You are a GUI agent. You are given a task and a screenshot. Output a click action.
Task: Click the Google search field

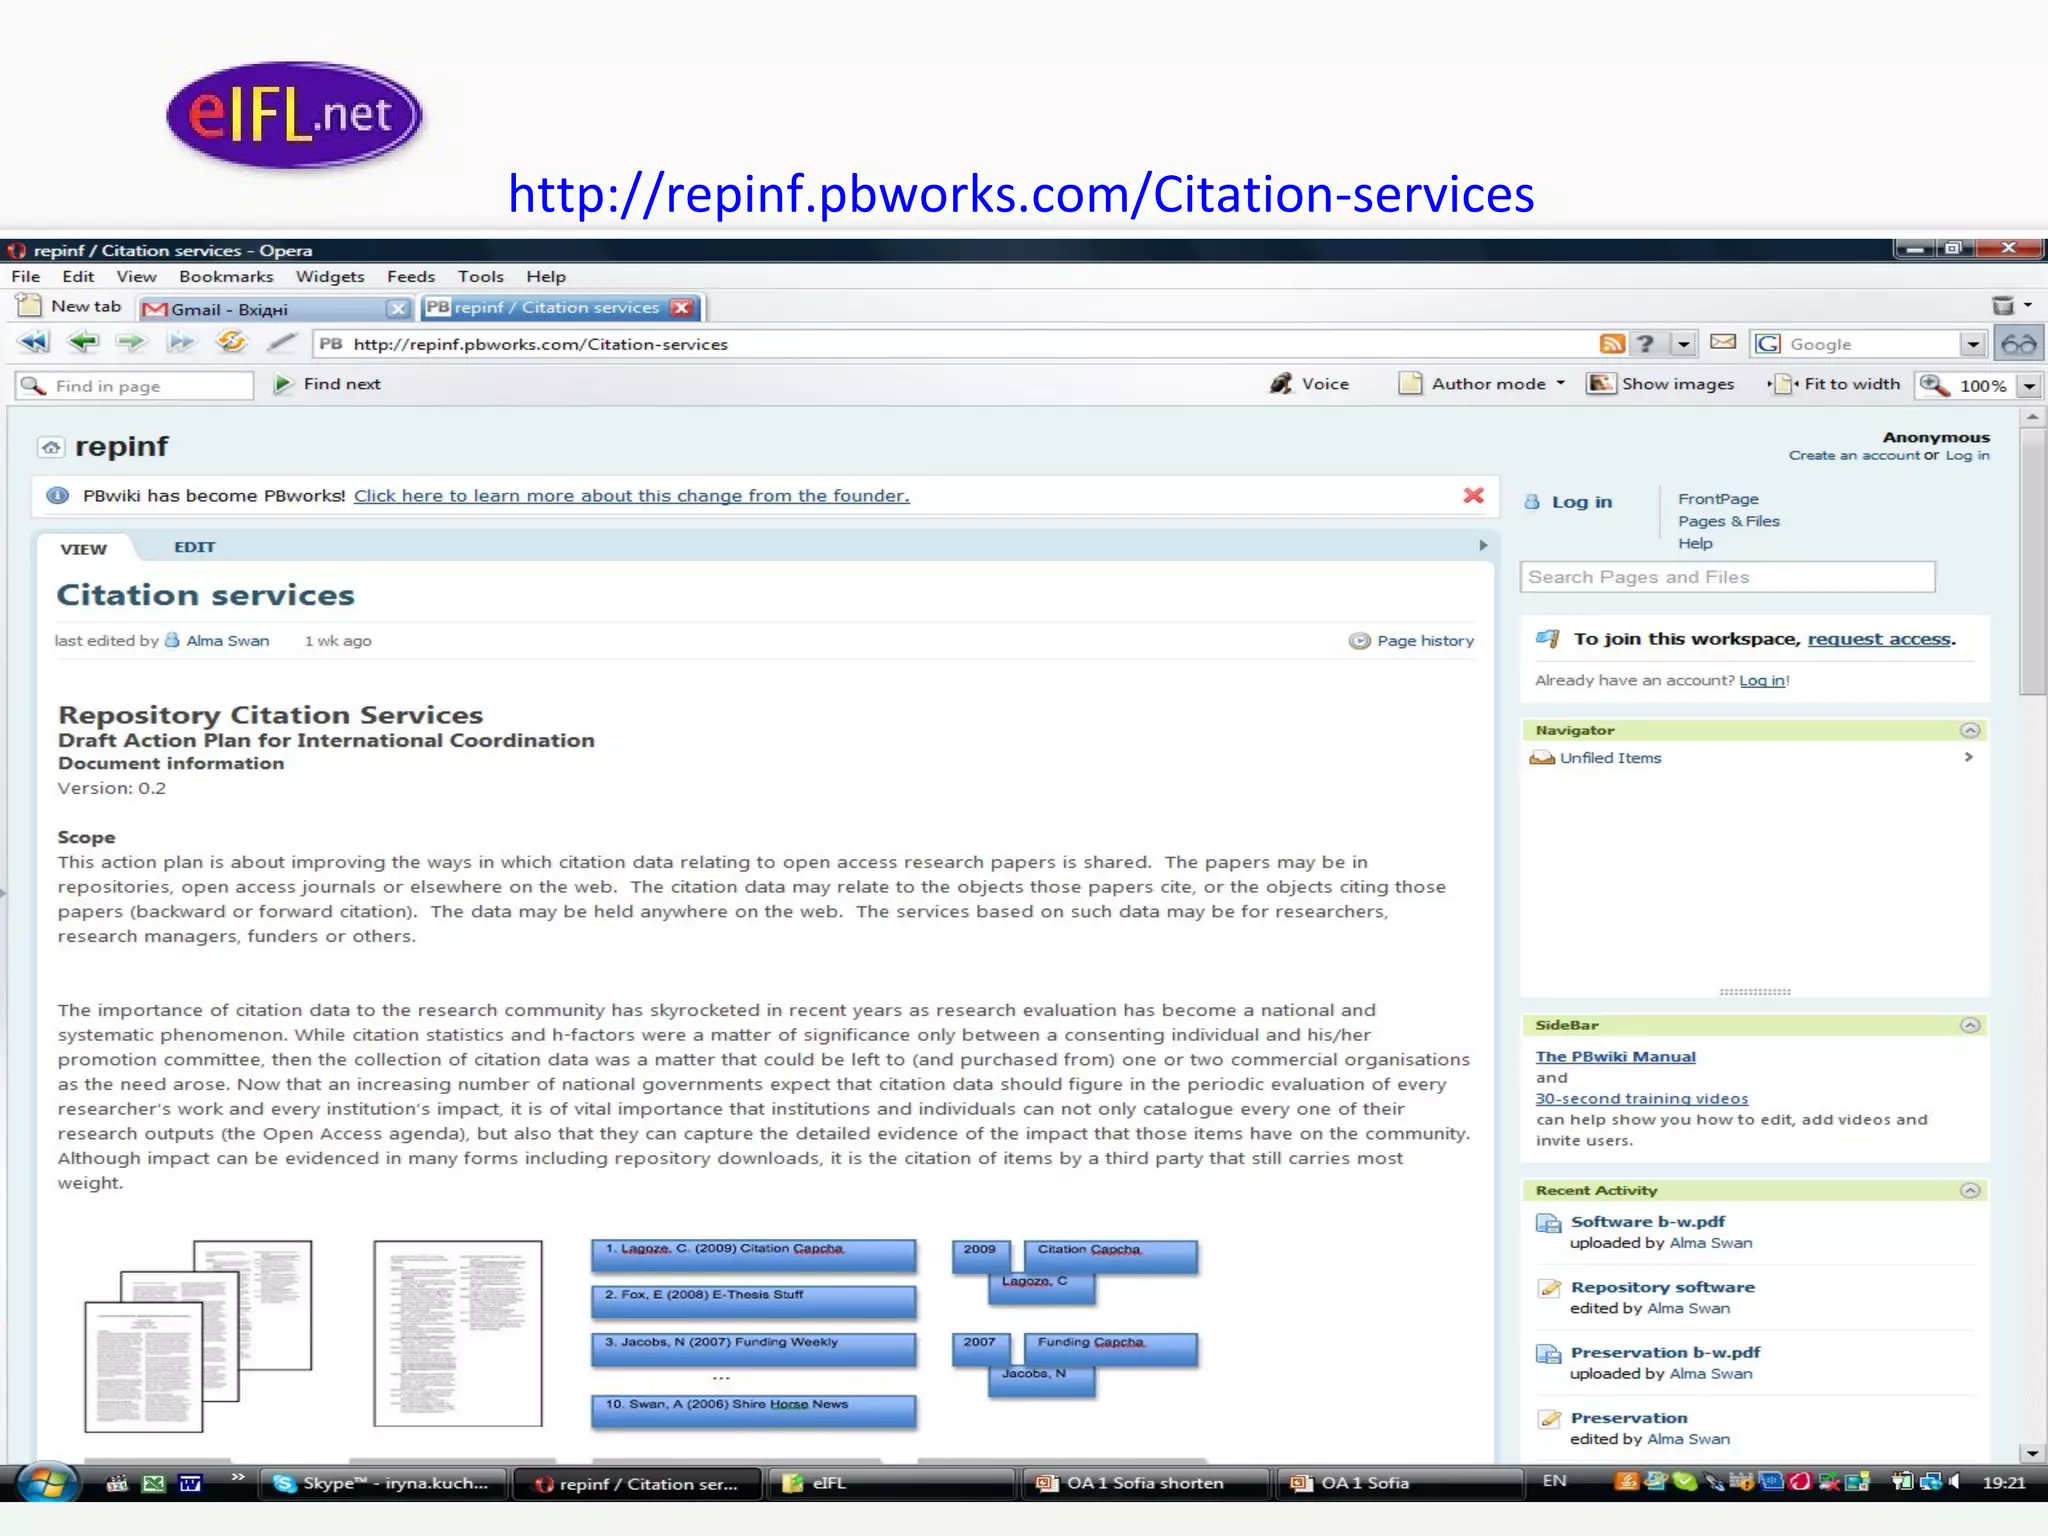pyautogui.click(x=1872, y=344)
